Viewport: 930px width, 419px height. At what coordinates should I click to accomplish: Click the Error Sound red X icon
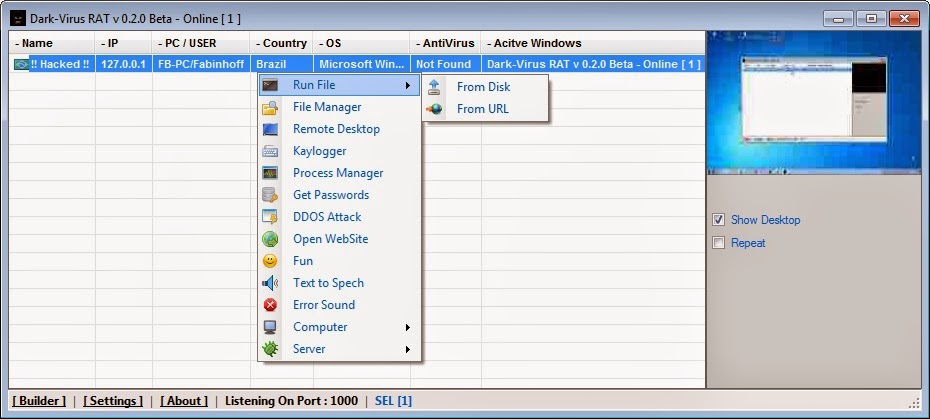(x=270, y=305)
